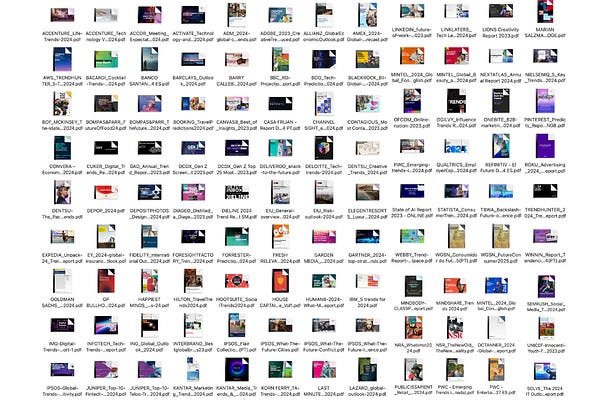Click the NEXTATLAS Annual Report 2024.pdf name
This screenshot has width=600, height=400.
(x=501, y=78)
